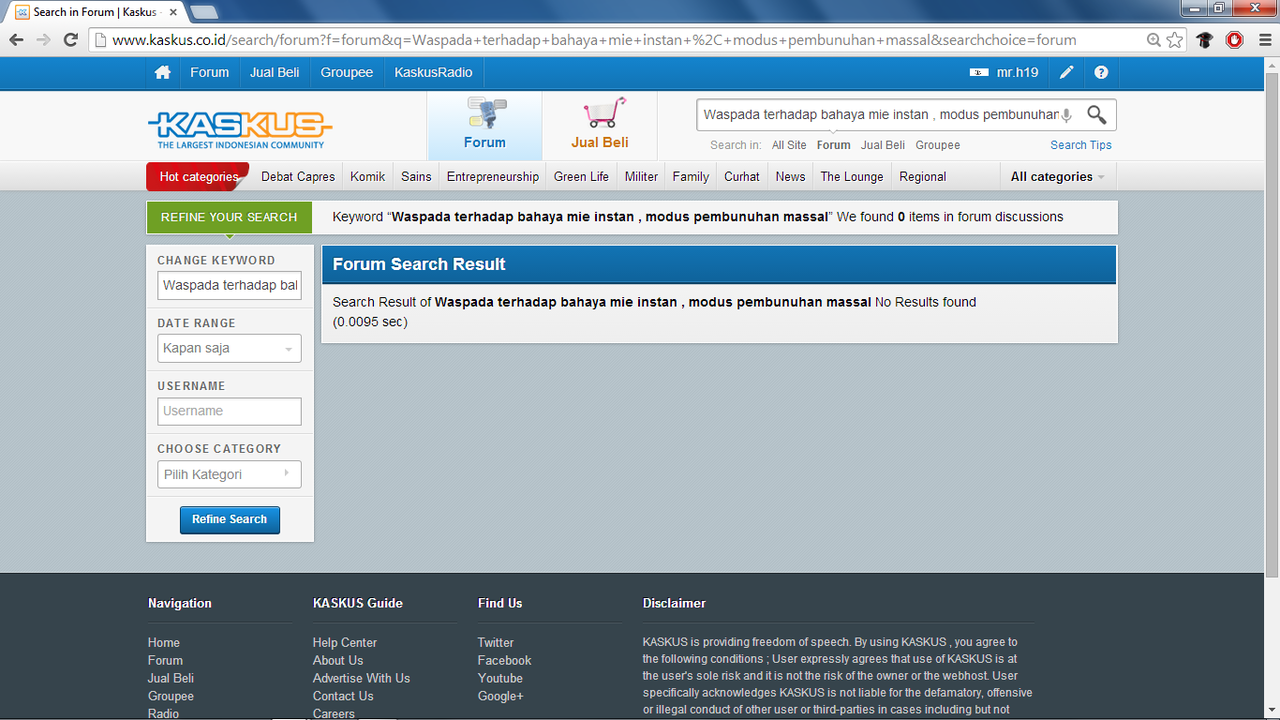Click the microphone voice search icon

(1066, 115)
